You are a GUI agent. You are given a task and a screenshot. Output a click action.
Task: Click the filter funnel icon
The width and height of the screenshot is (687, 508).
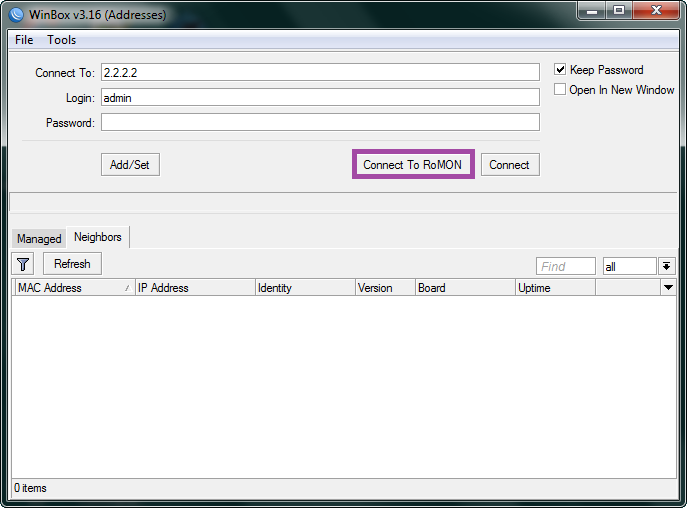click(23, 264)
